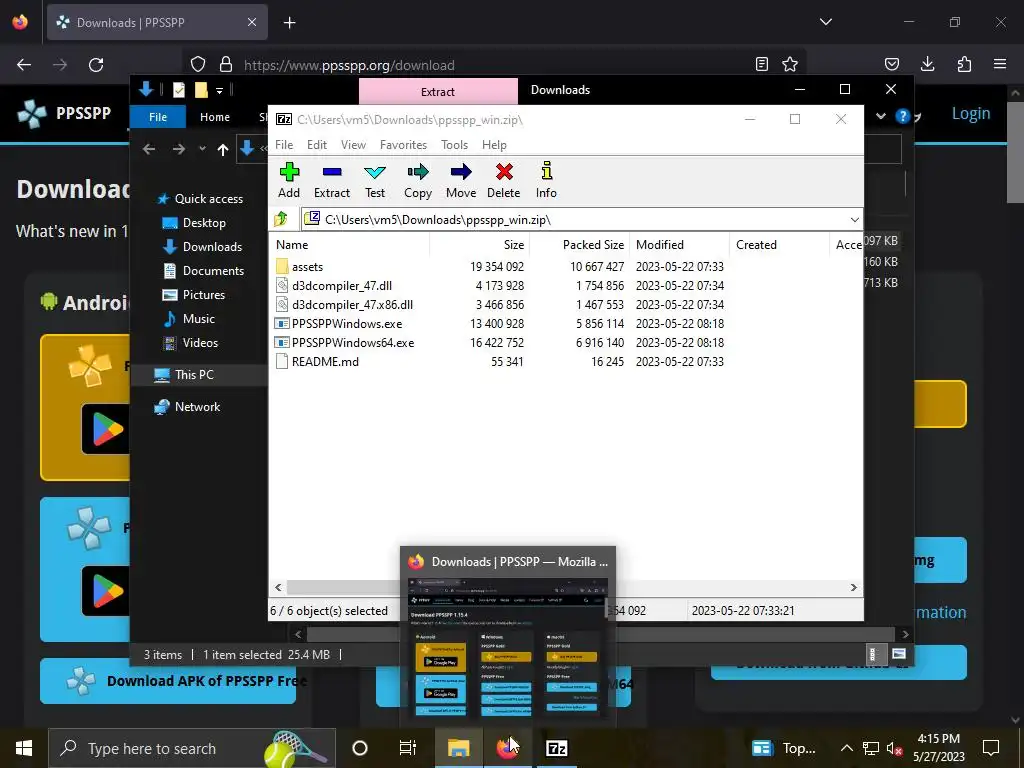Viewport: 1024px width, 768px height.
Task: Open Firefox list all tabs dropdown
Action: pos(825,22)
